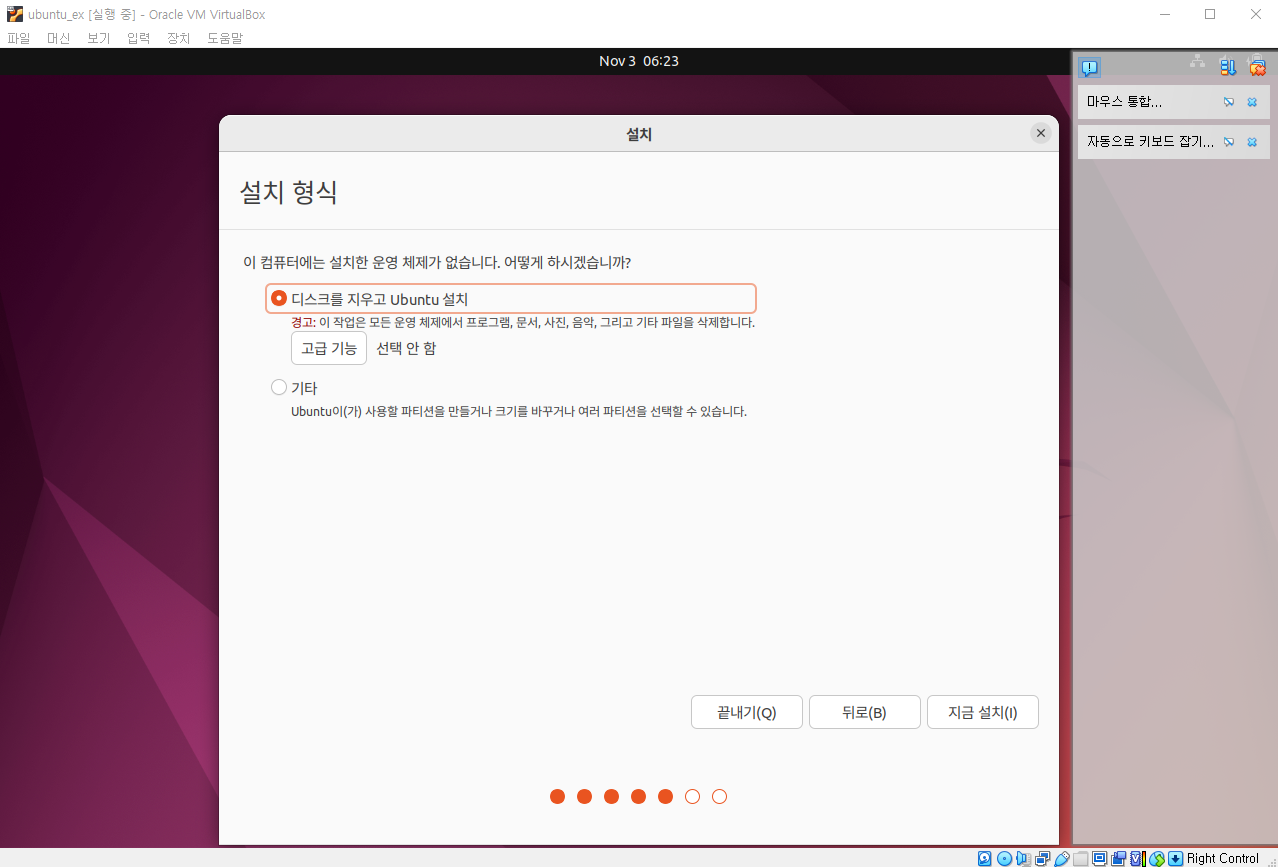This screenshot has height=867, width=1278.
Task: Close the 설치 installer dialog with X
Action: 1041,133
